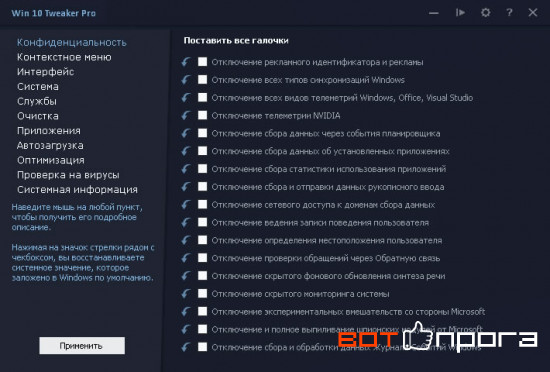This screenshot has height=372, width=550.
Task: Open the Оптимизация section
Action: (x=51, y=160)
